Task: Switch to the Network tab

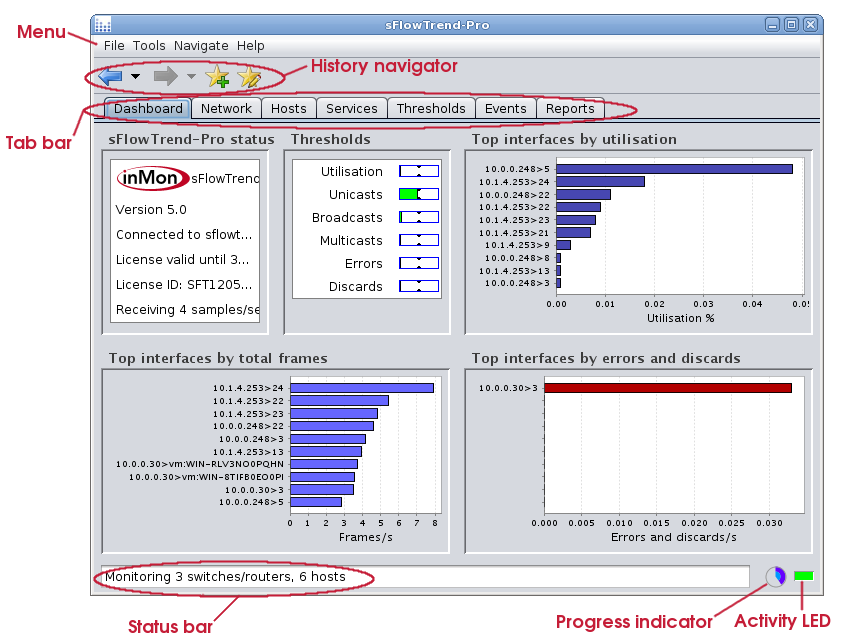Action: (x=226, y=108)
